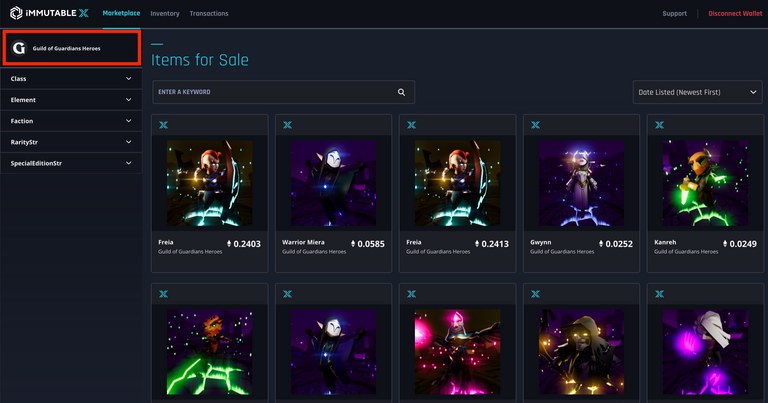768x403 pixels.
Task: Click X icon on Gwynn card
Action: (x=535, y=125)
